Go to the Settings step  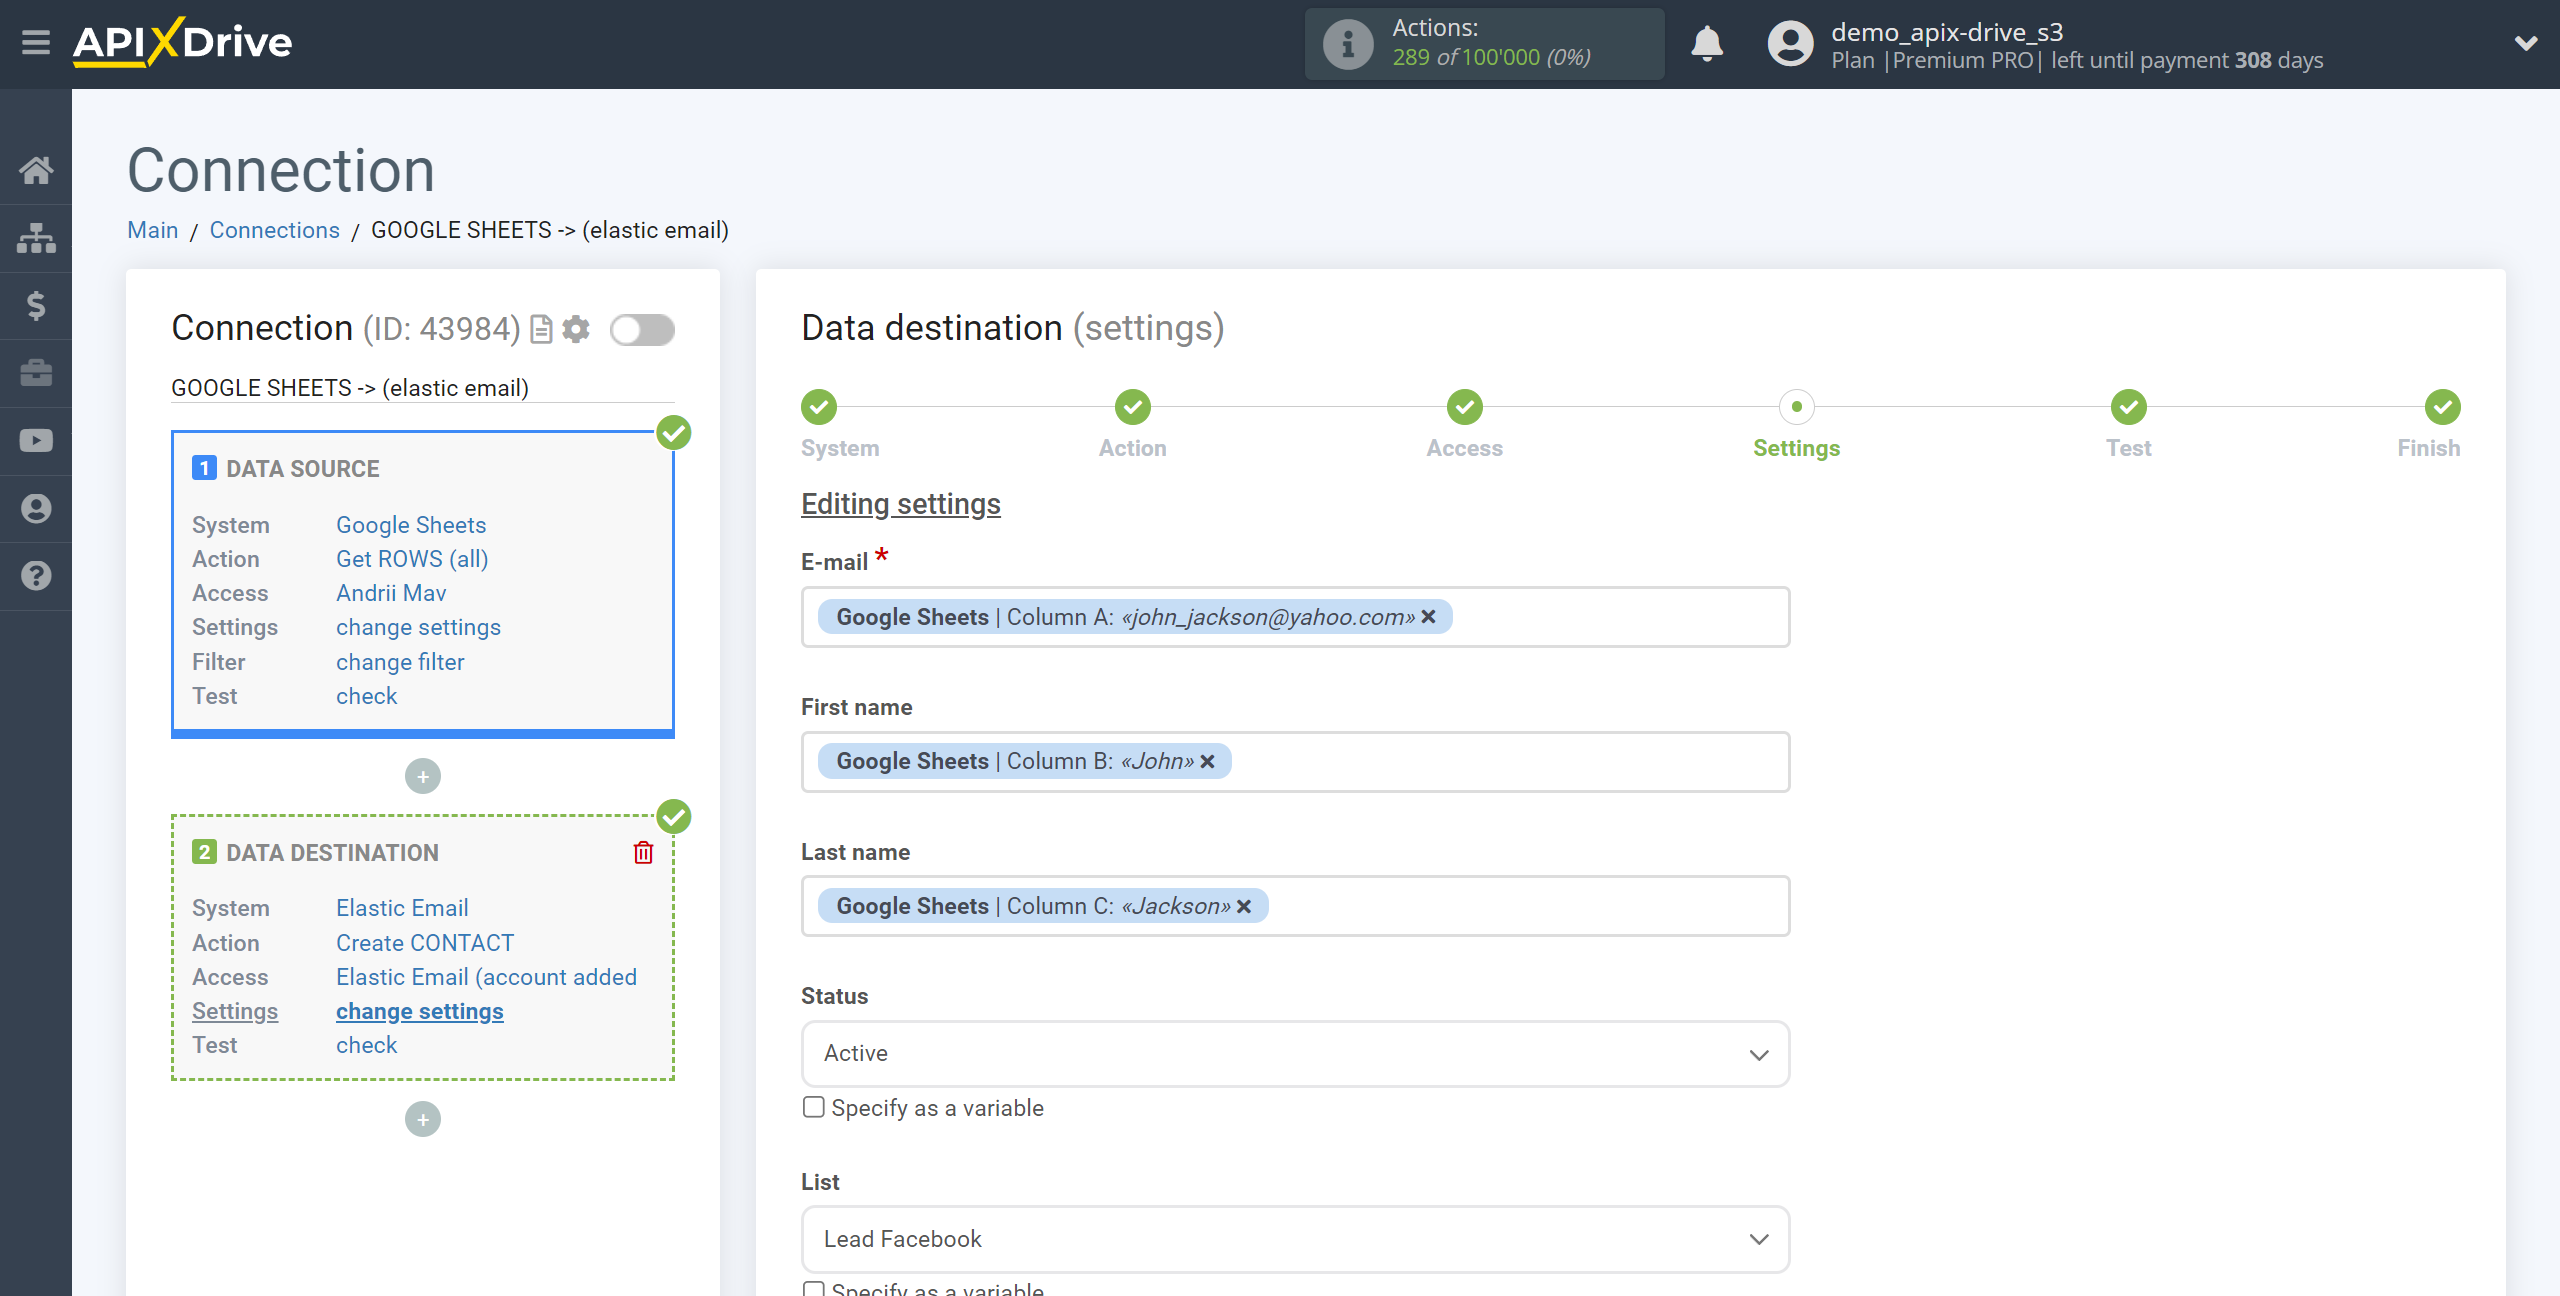[x=1797, y=407]
